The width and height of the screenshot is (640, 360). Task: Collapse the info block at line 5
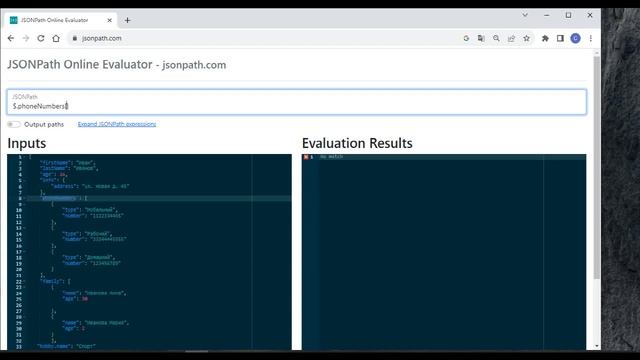coord(25,180)
